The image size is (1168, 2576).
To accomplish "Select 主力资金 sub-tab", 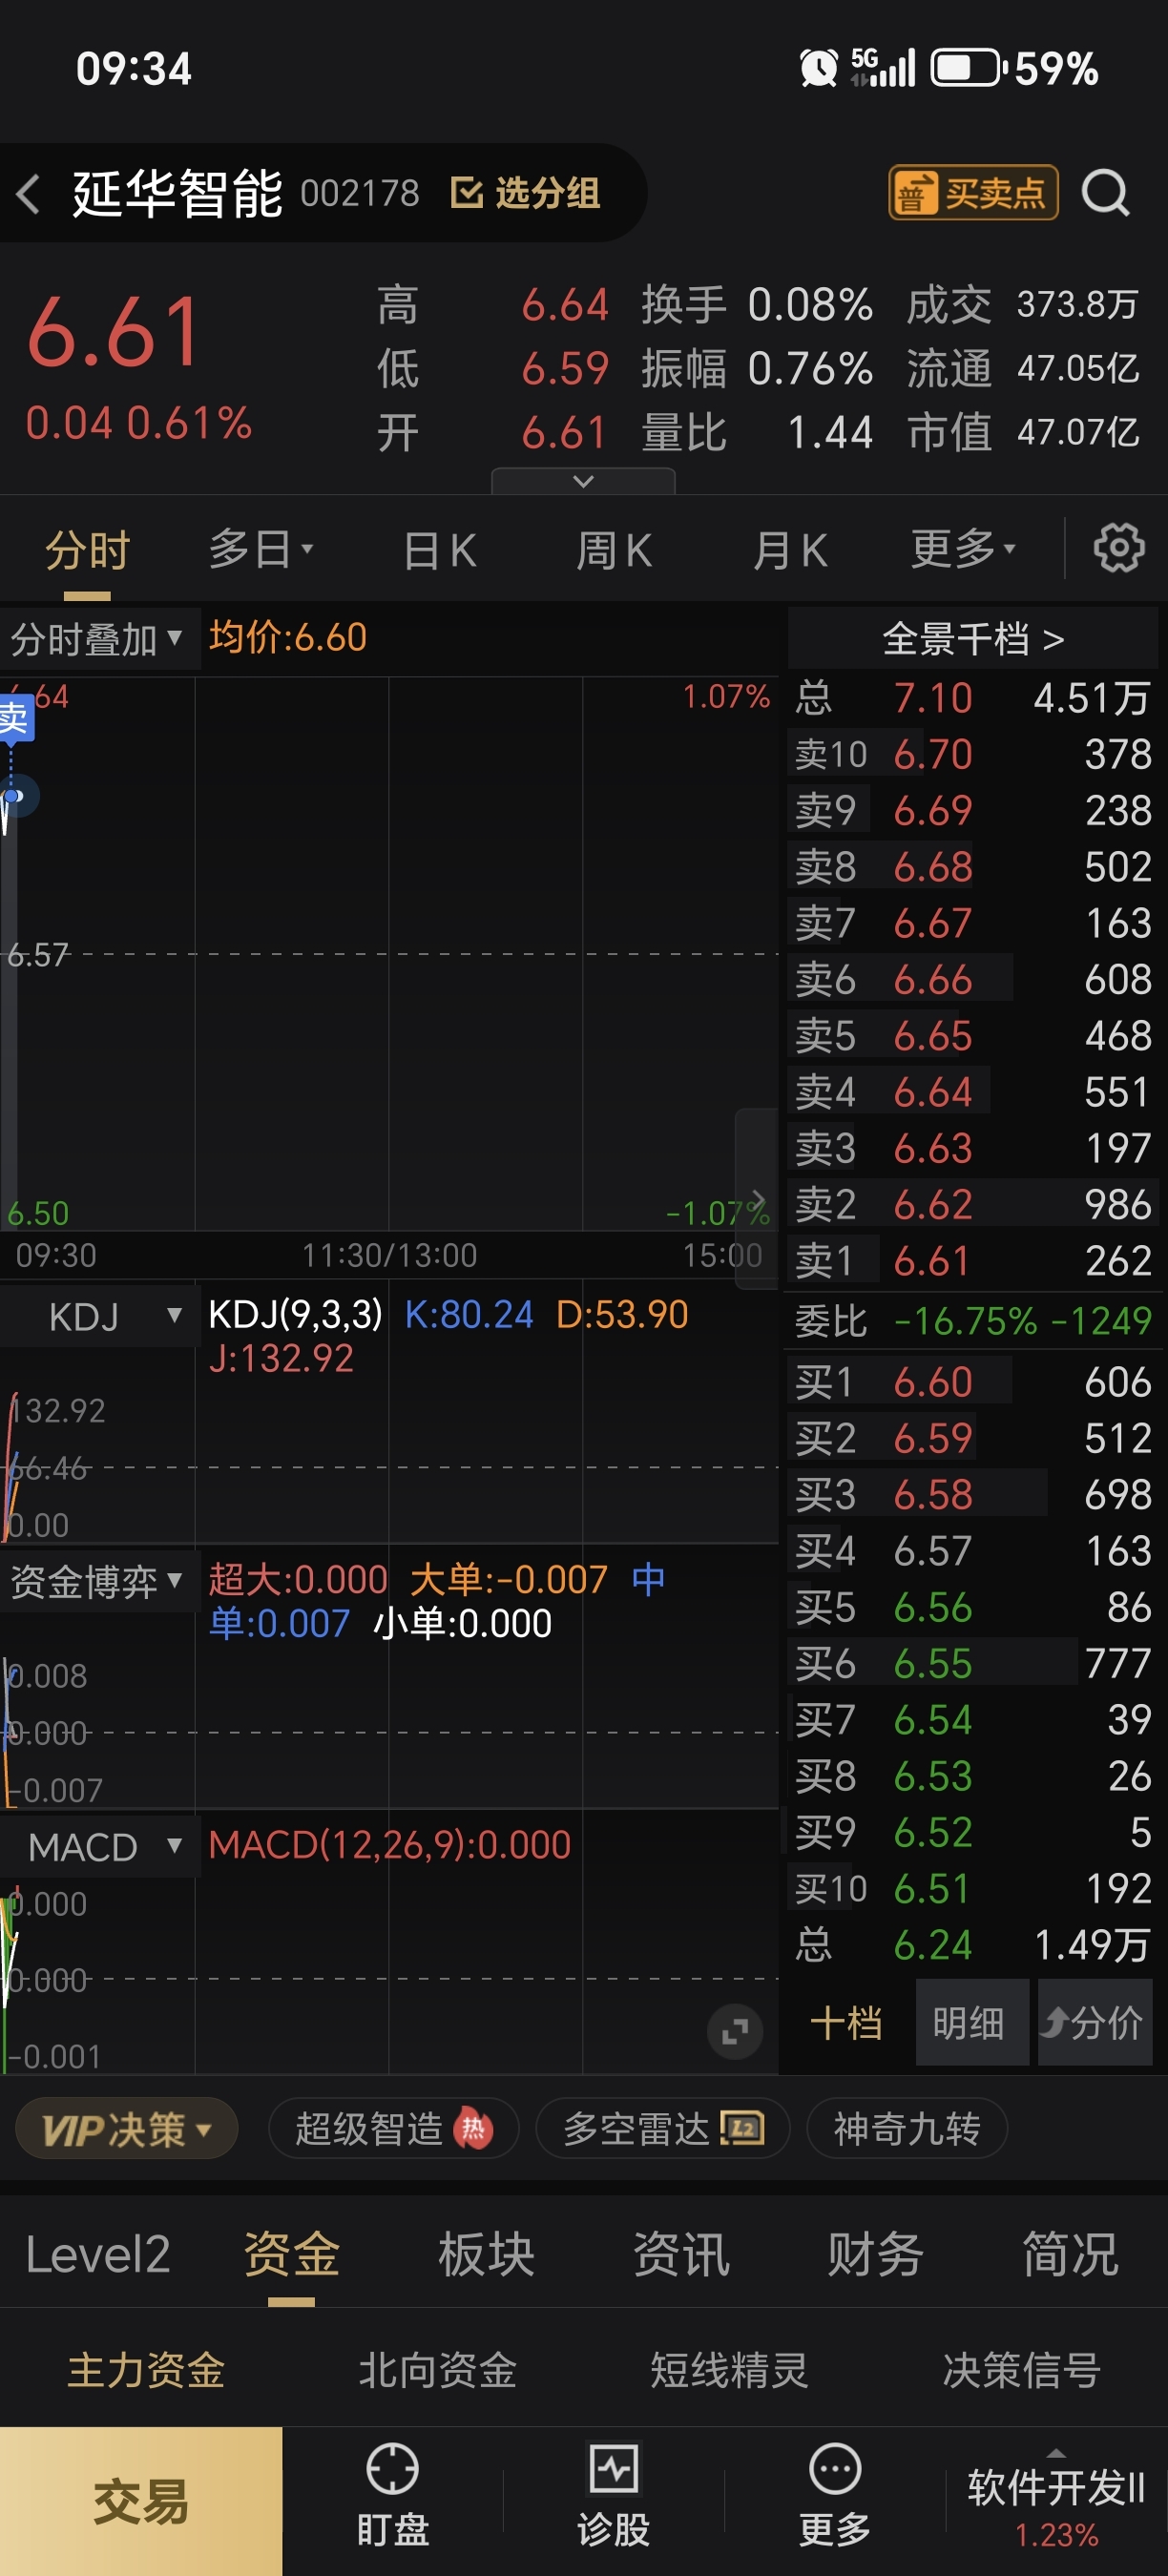I will (x=146, y=2370).
